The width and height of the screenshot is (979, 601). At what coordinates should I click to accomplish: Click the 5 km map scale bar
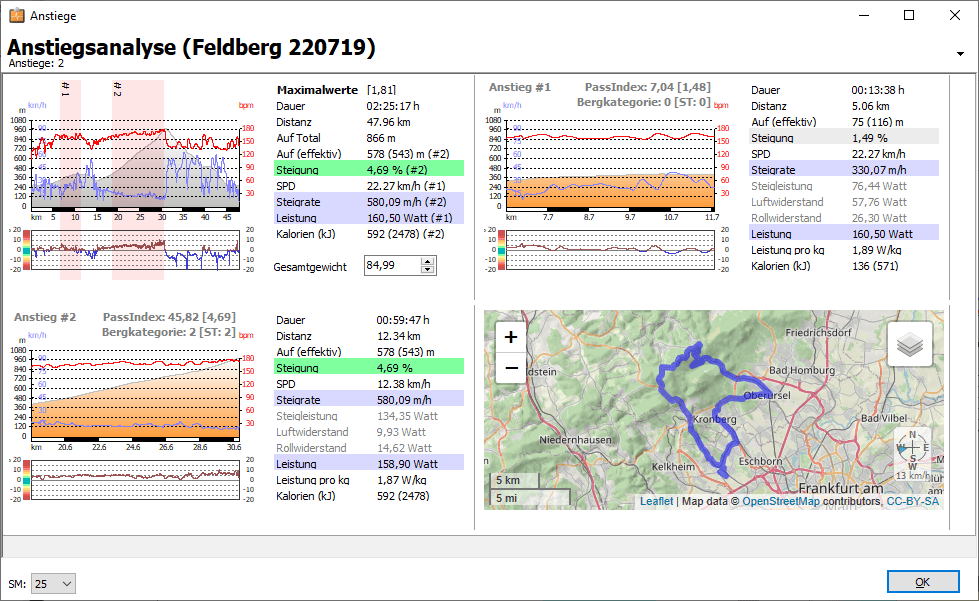click(514, 480)
